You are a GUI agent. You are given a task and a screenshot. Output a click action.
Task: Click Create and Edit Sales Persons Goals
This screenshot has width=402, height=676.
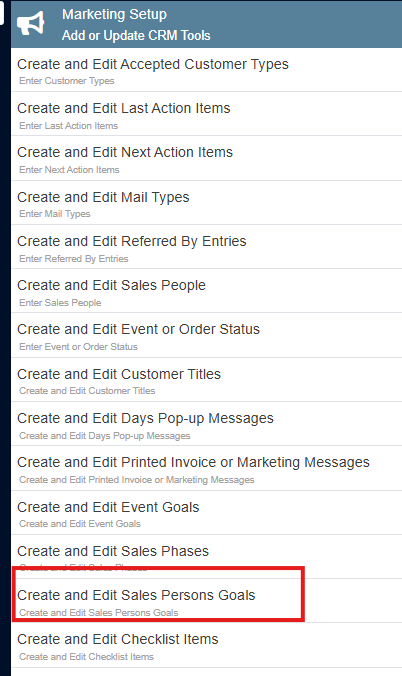pos(206,601)
